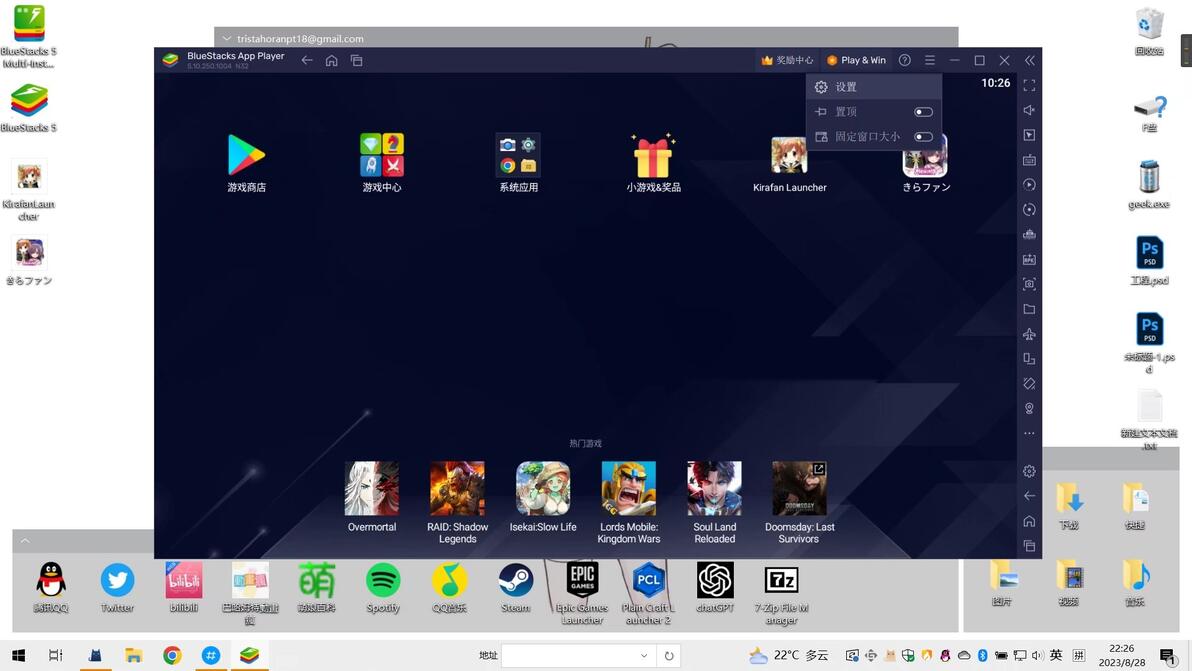This screenshot has height=671, width=1192.
Task: Open the media folder icon in sidebar
Action: coord(1029,309)
